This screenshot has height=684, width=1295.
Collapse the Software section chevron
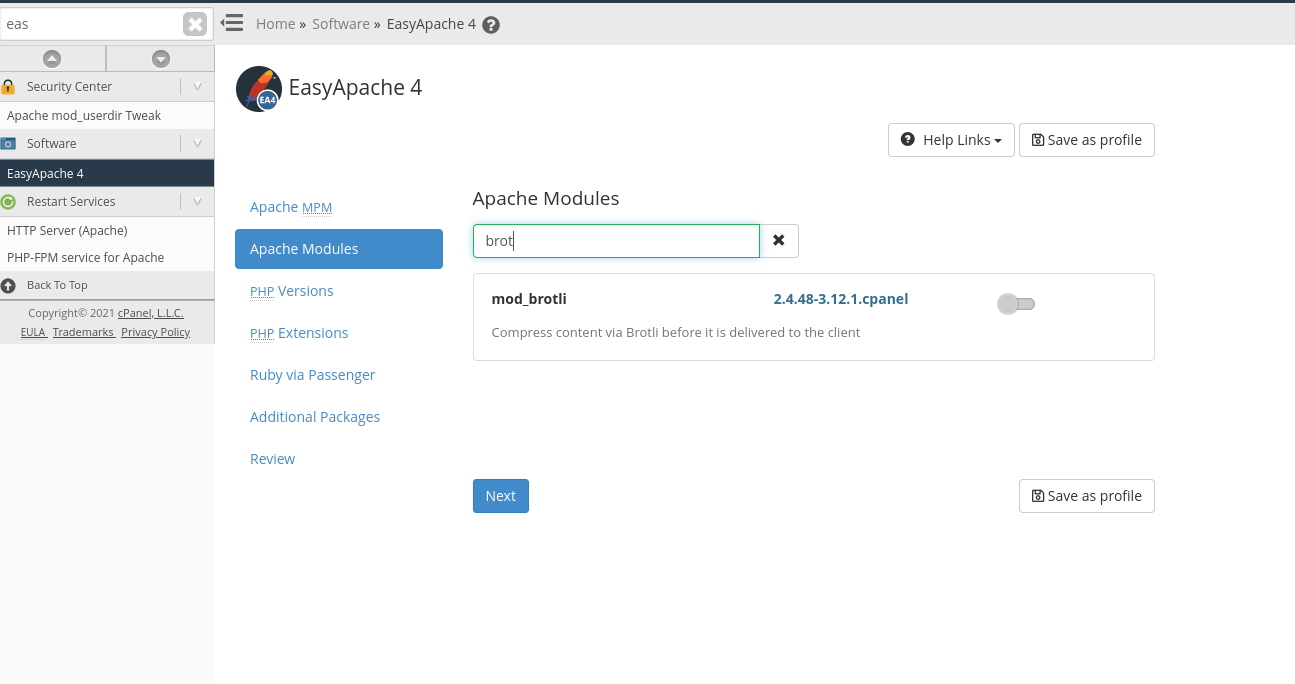tap(197, 144)
